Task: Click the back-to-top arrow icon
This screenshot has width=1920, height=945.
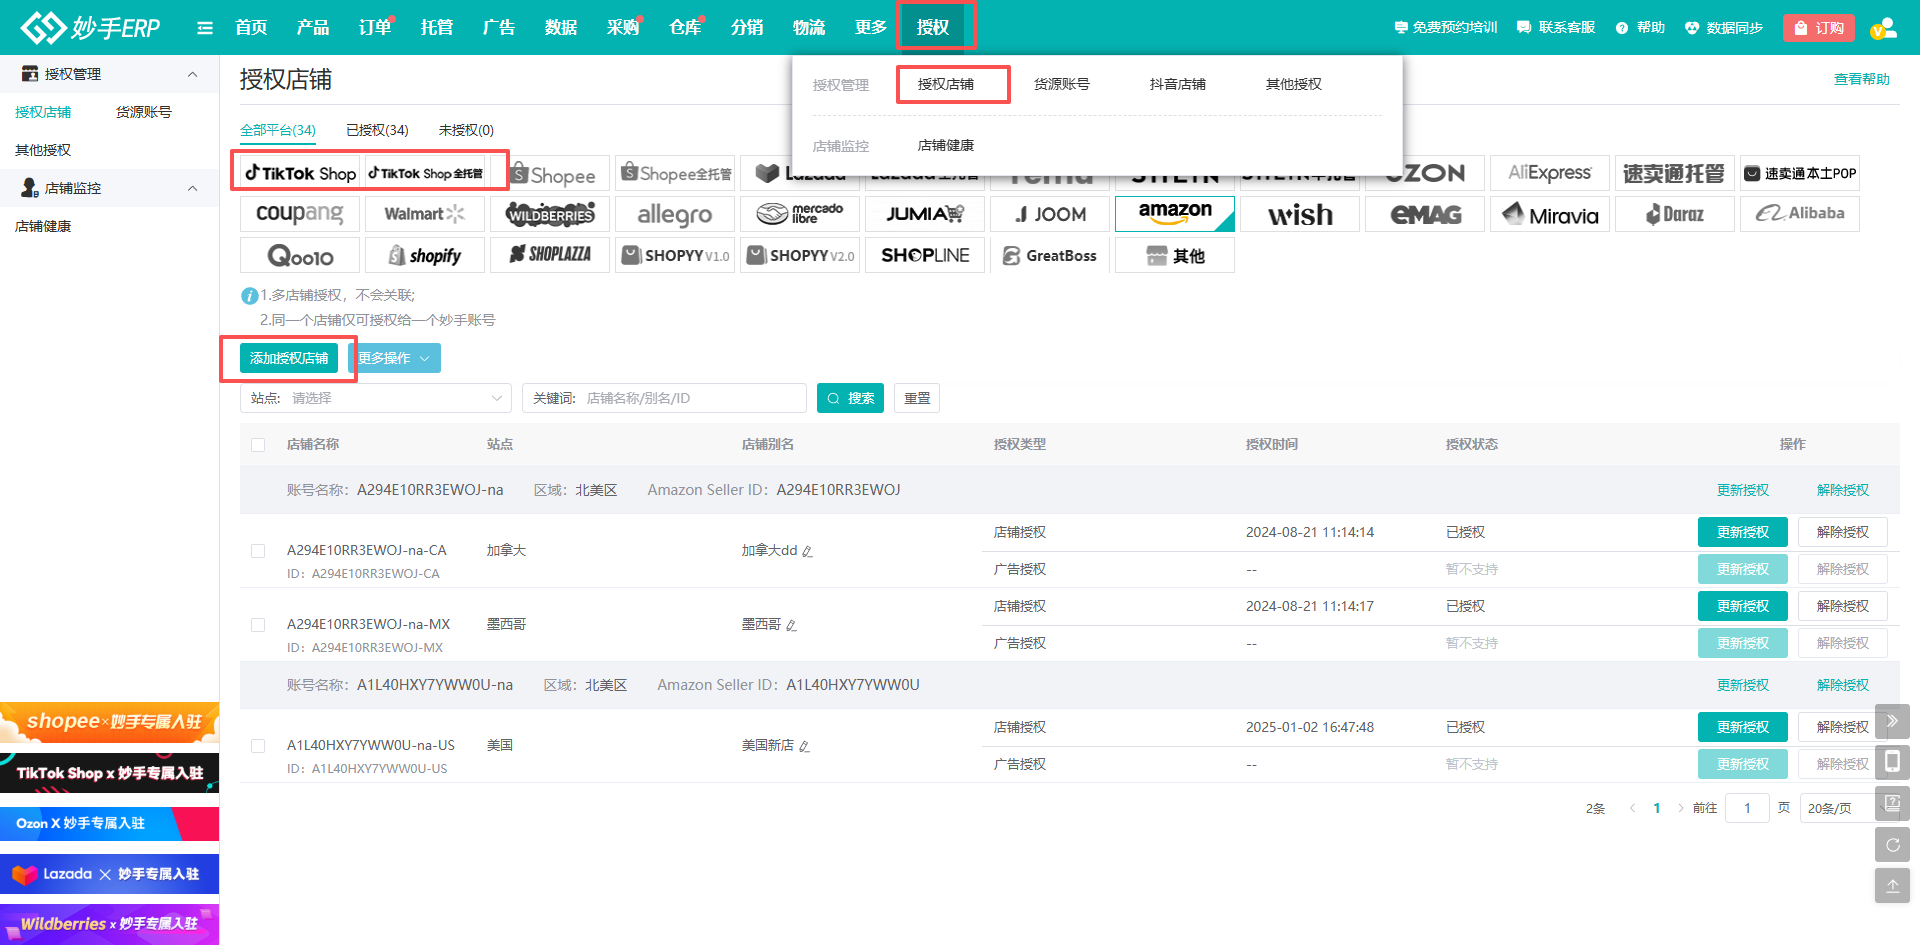Action: 1892,886
